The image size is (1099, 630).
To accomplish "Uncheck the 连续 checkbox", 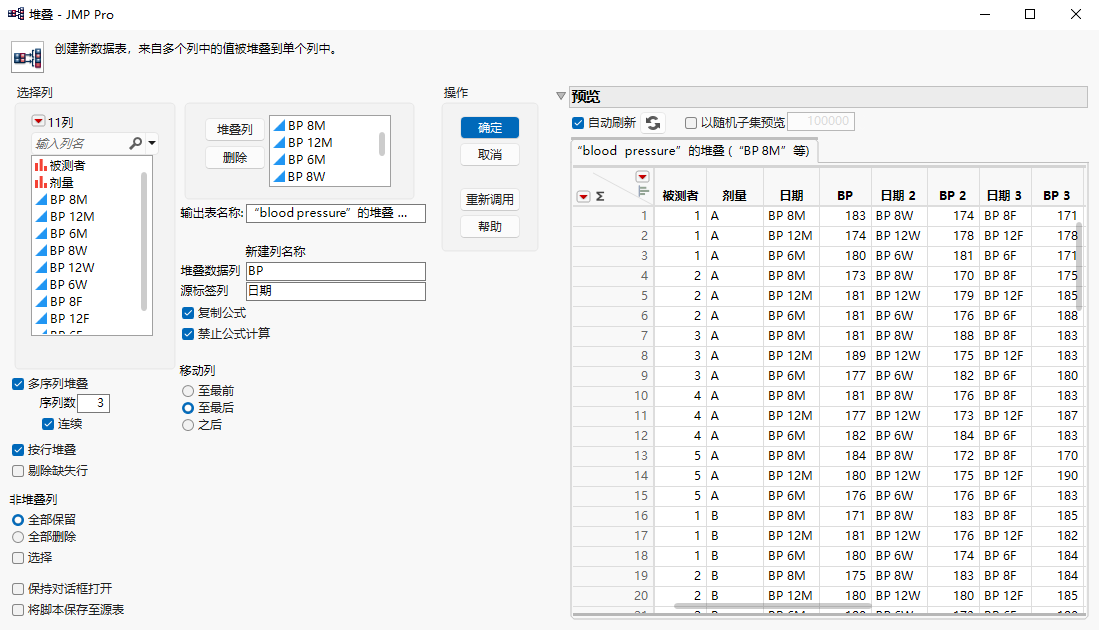I will click(x=48, y=424).
